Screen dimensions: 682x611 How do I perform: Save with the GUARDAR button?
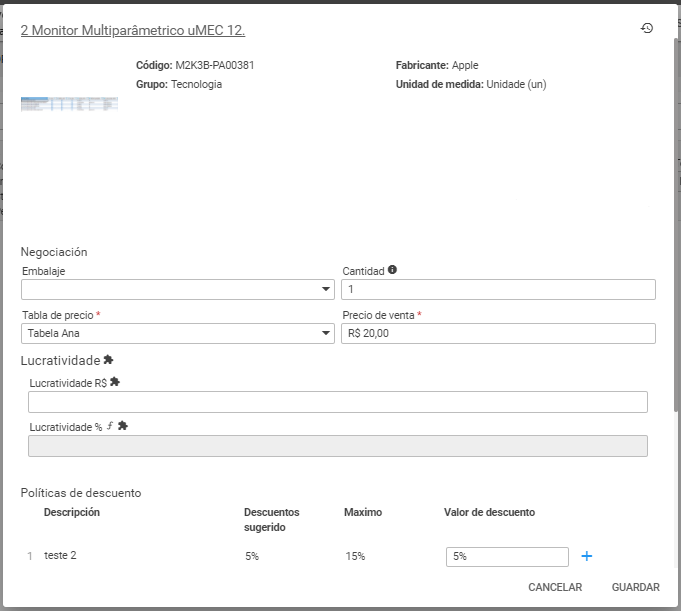[635, 587]
